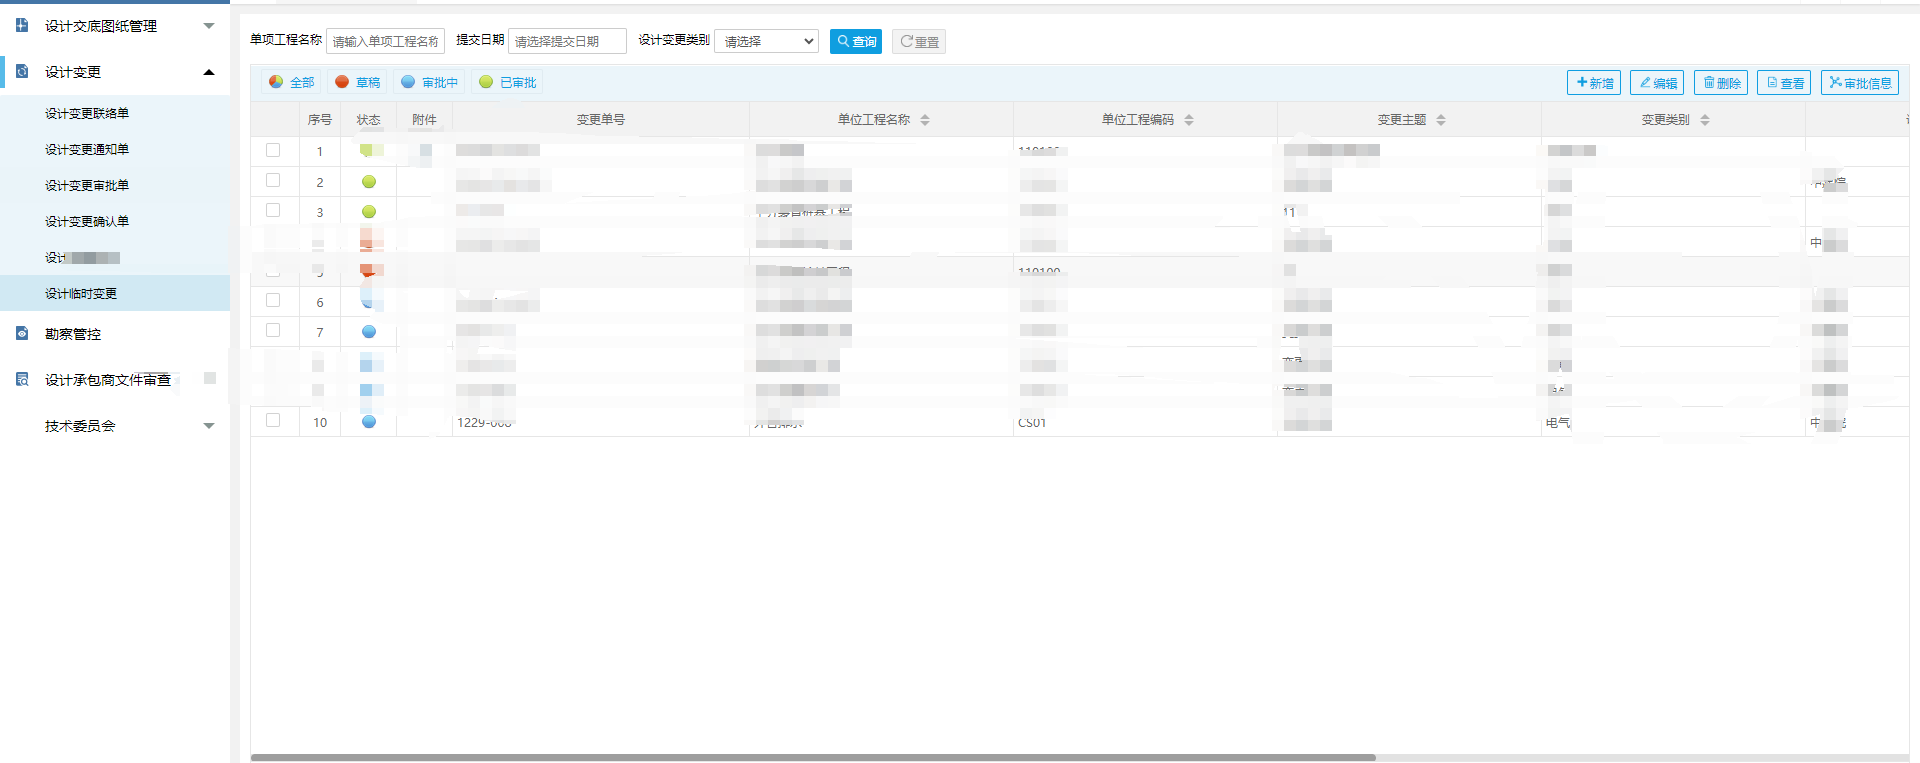Click the green status dot in row 3
The height and width of the screenshot is (763, 1920).
369,212
